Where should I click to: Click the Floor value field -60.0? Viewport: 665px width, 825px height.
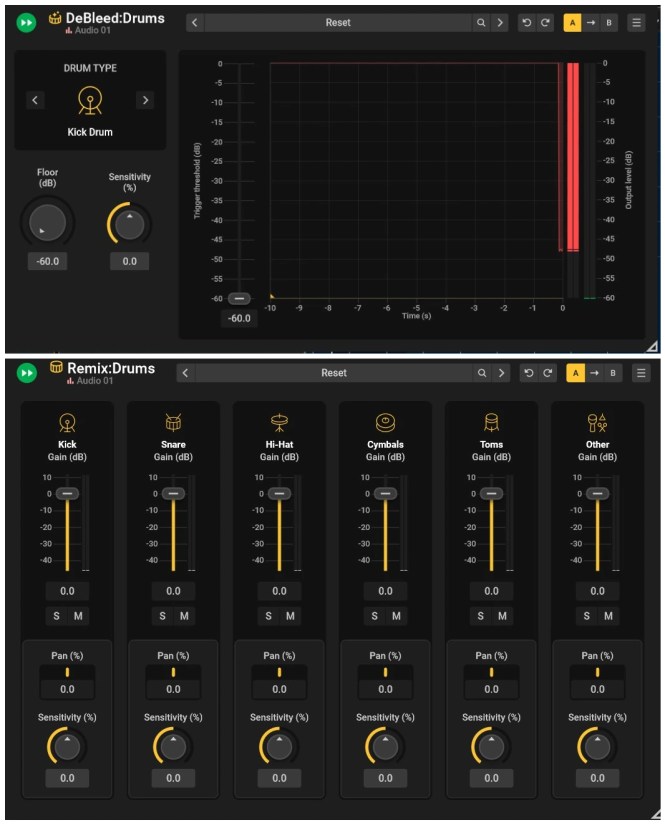[47, 261]
